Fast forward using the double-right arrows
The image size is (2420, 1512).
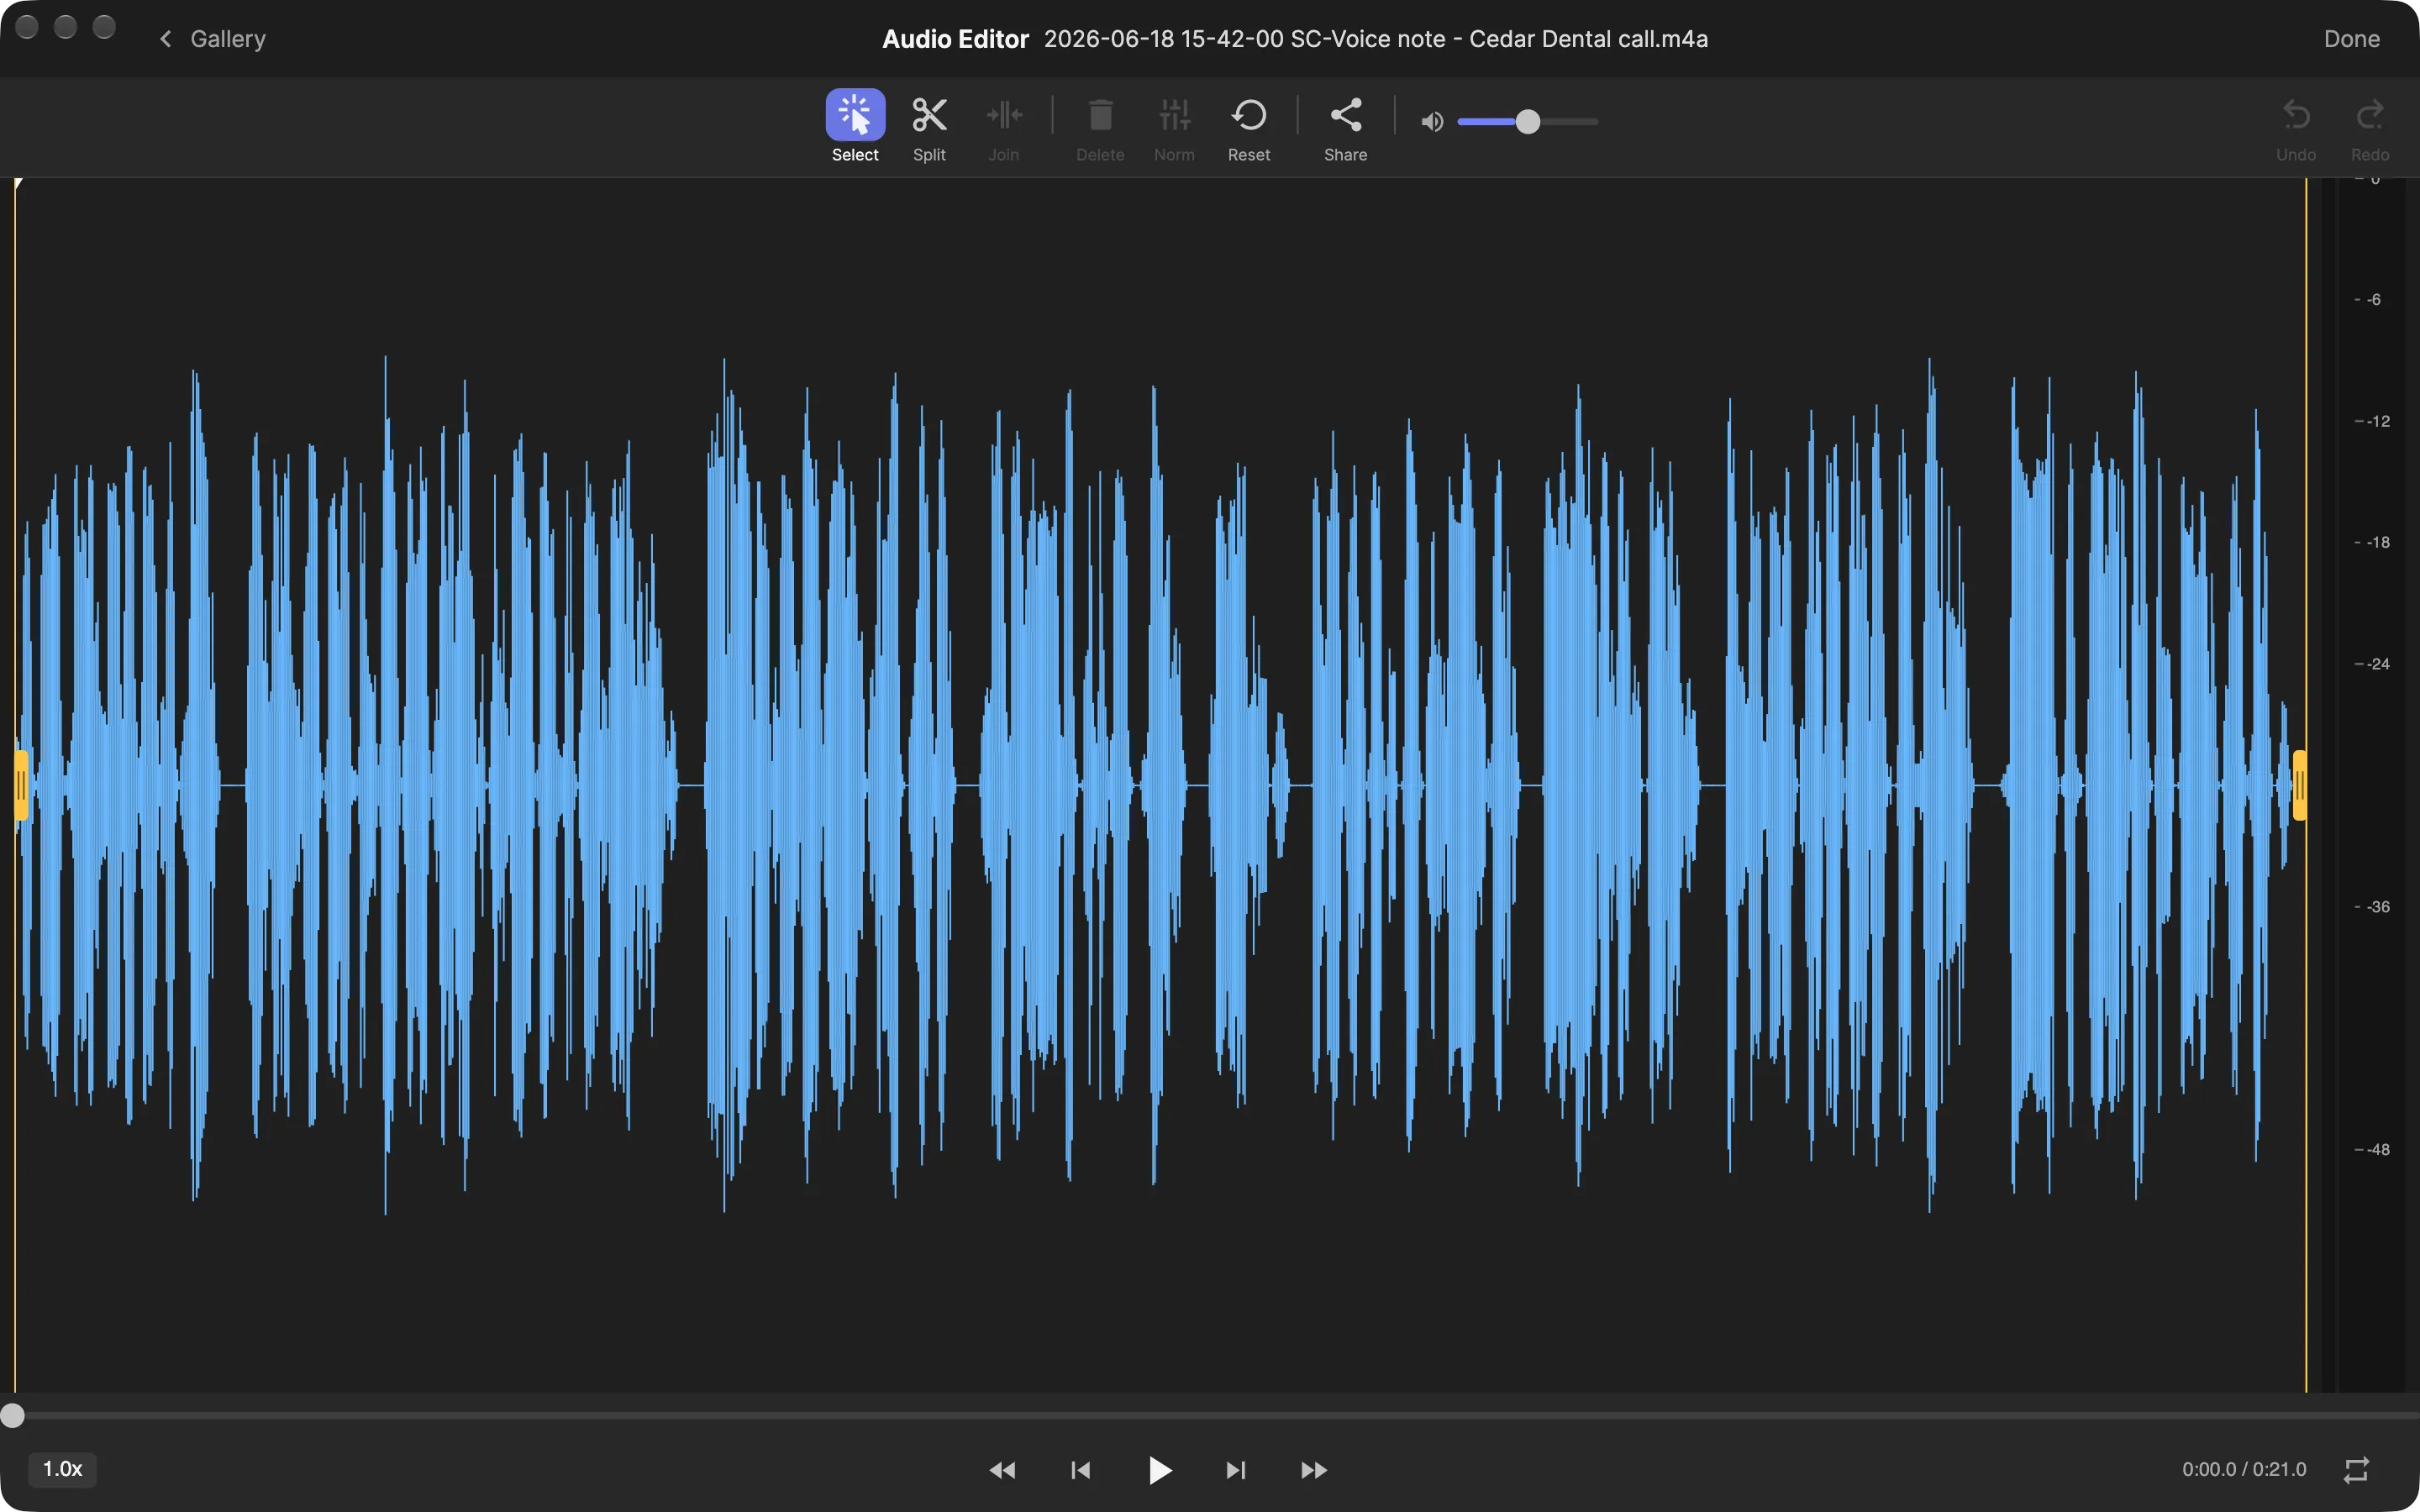1314,1470
